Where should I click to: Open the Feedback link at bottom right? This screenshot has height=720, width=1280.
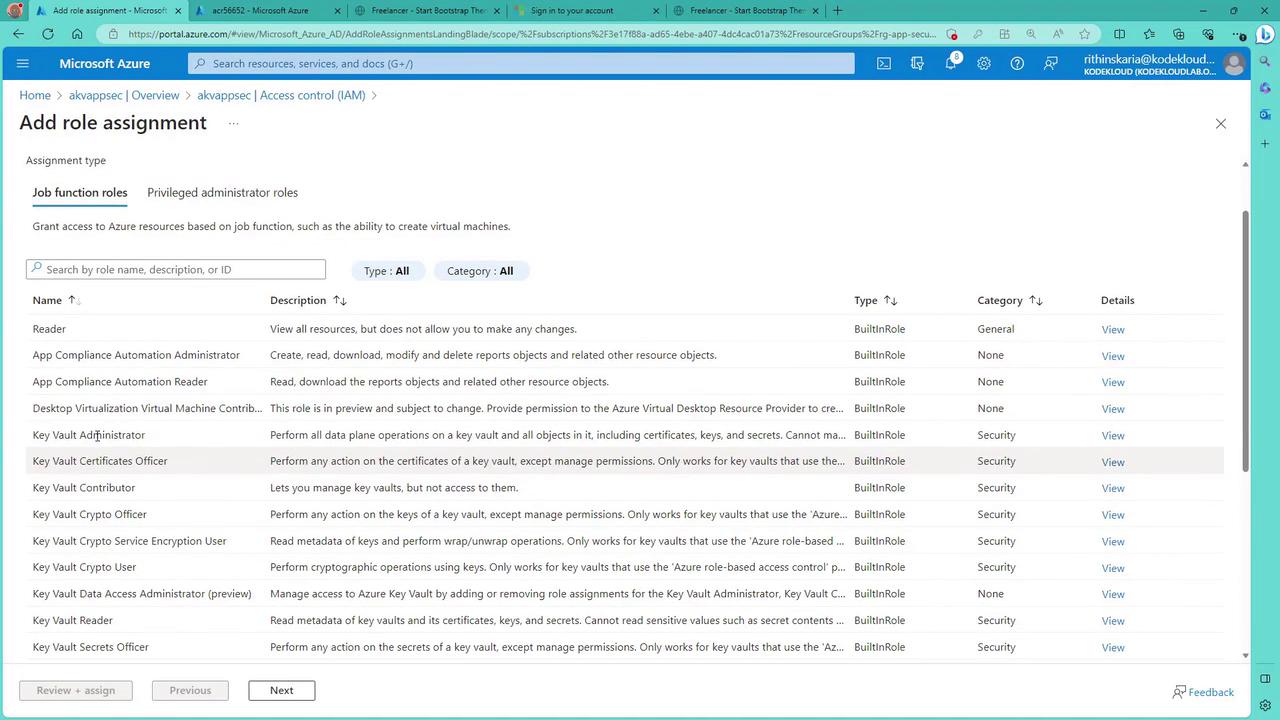(x=1203, y=692)
